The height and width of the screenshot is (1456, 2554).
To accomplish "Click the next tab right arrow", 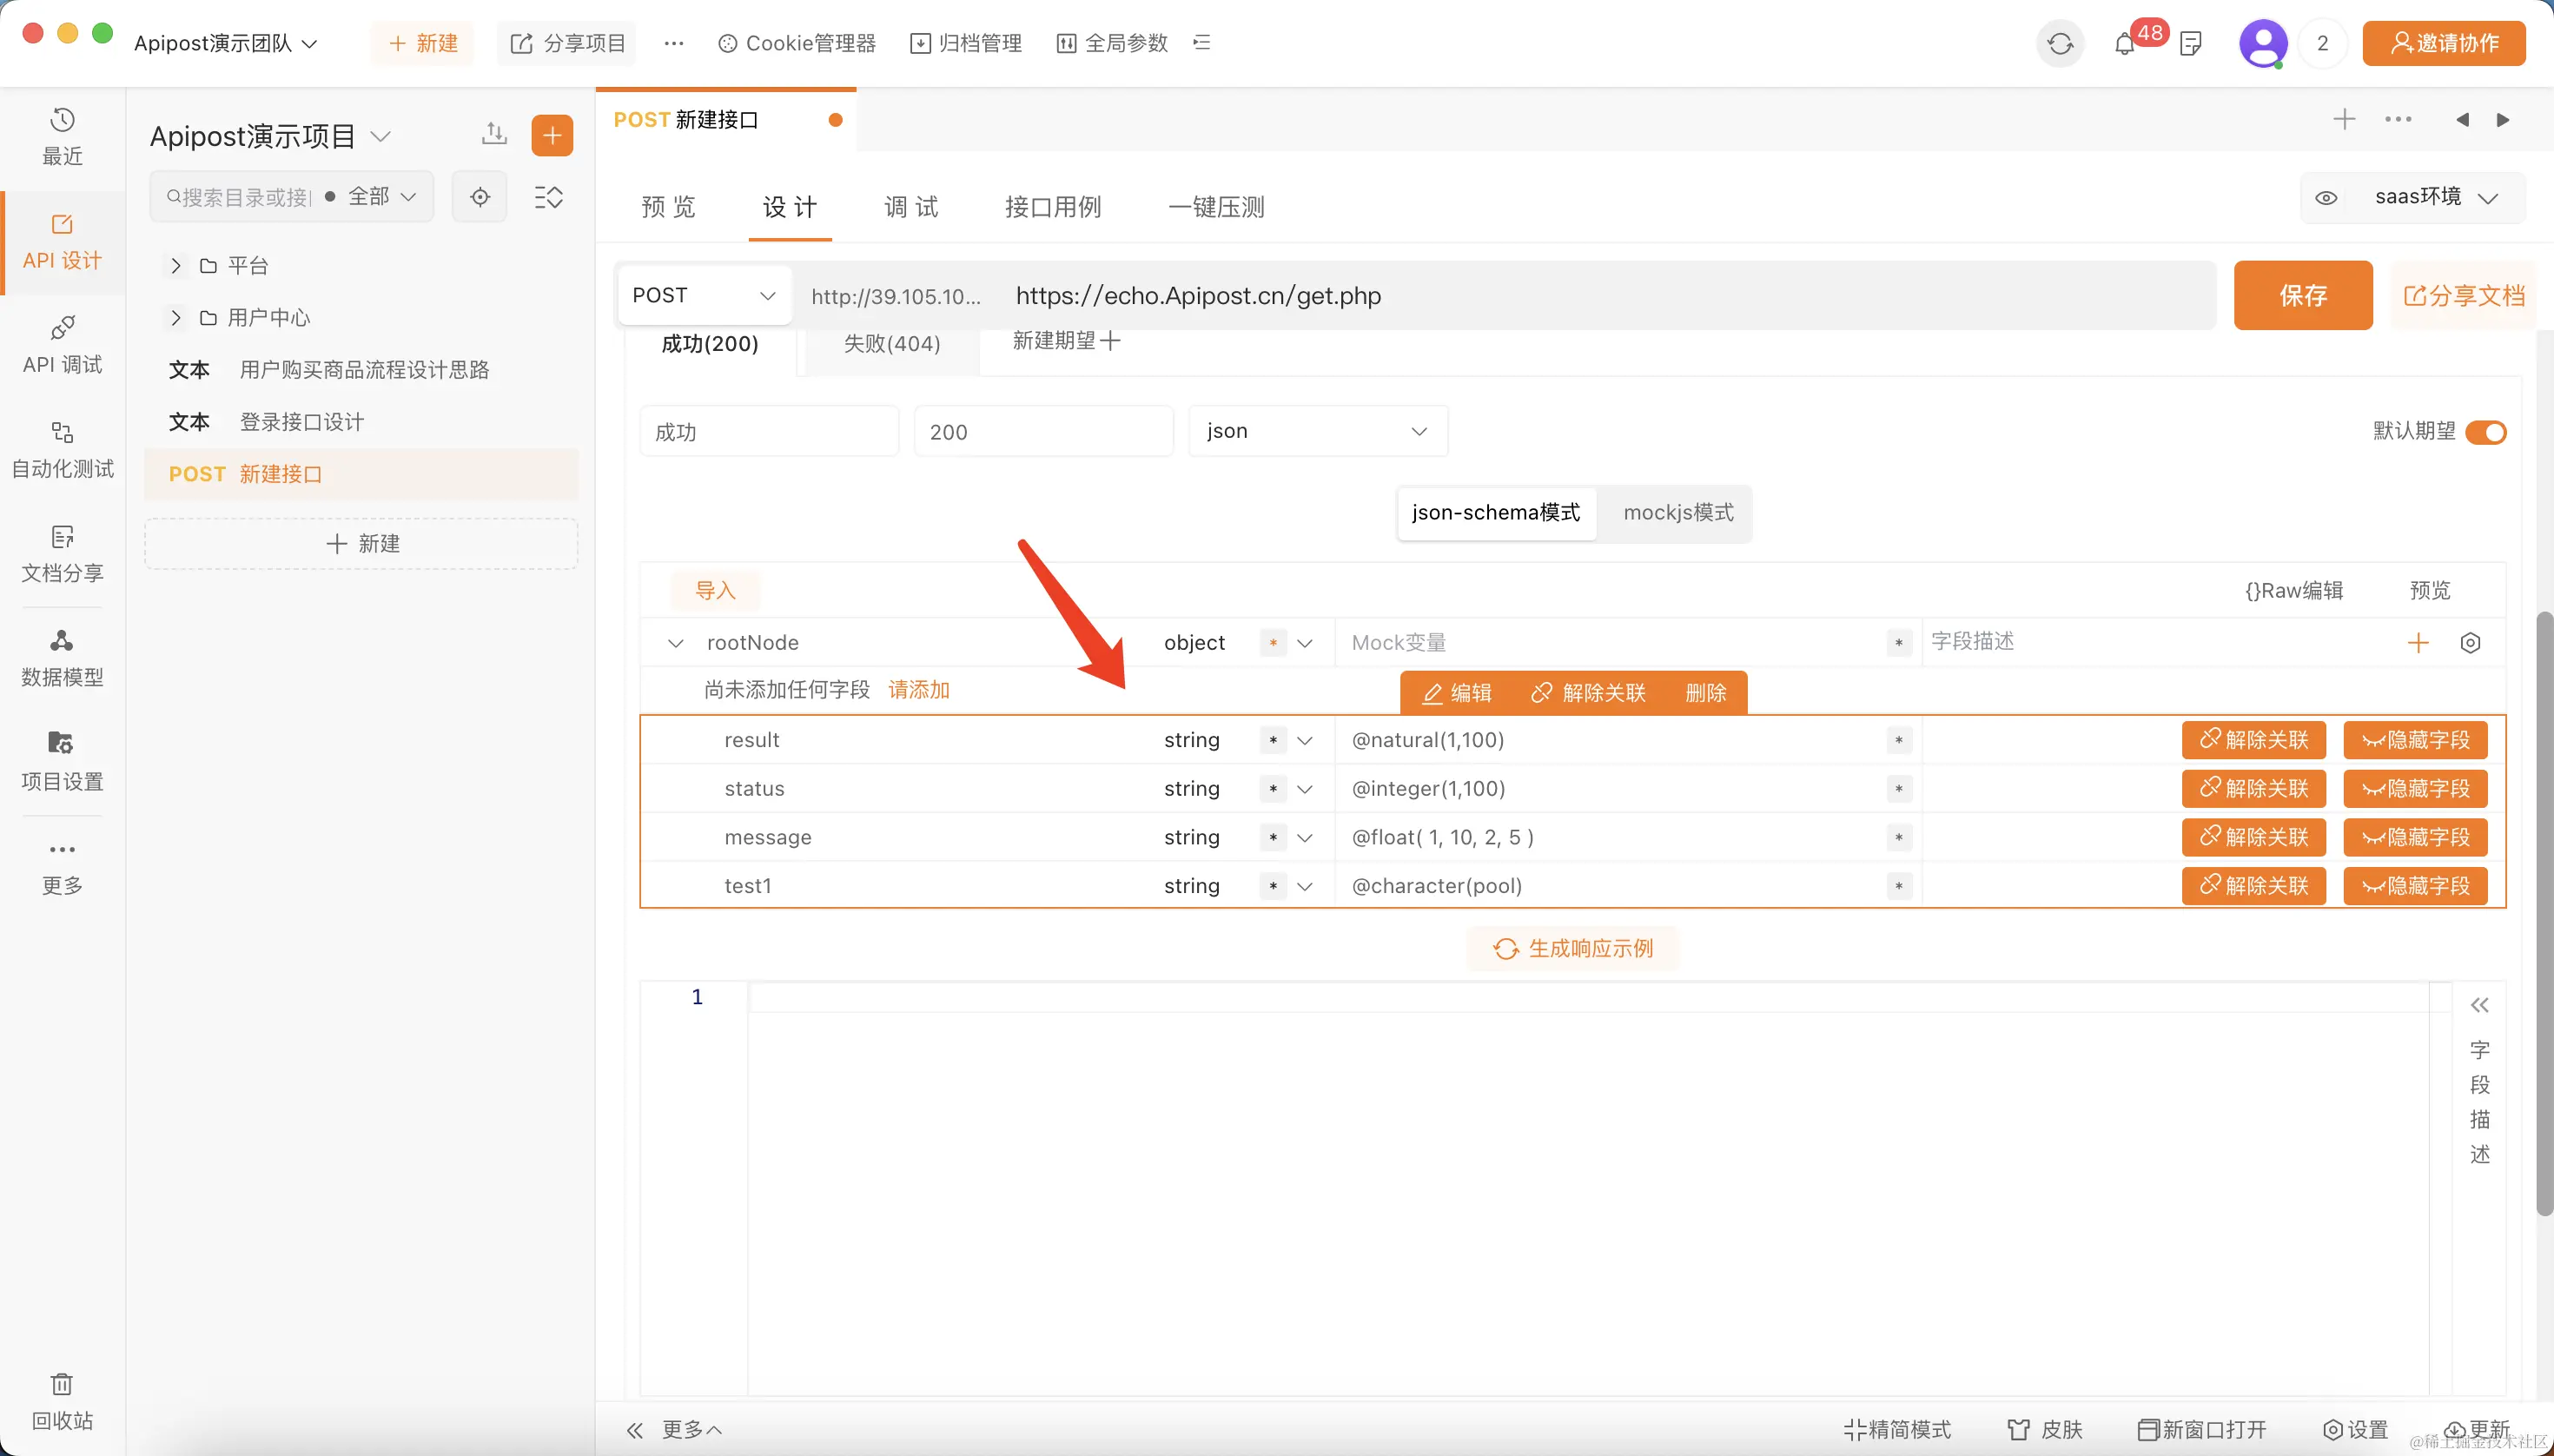I will point(2503,120).
